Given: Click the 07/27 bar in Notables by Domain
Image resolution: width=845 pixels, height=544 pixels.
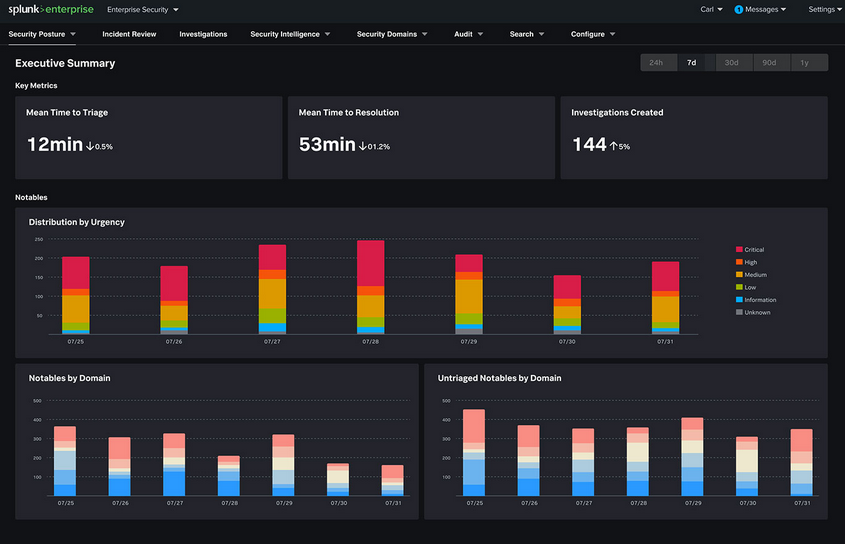Looking at the screenshot, I should tap(174, 464).
